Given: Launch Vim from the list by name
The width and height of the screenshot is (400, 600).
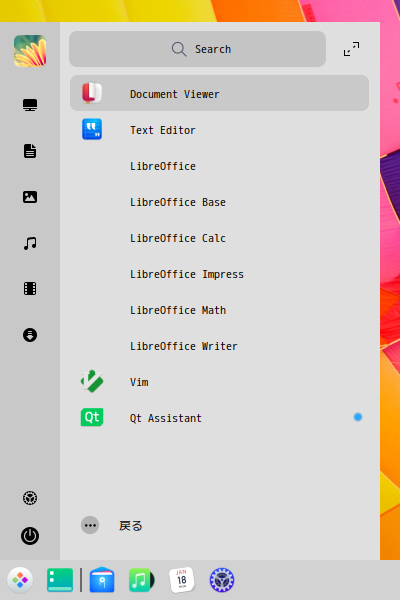Looking at the screenshot, I should [x=139, y=382].
